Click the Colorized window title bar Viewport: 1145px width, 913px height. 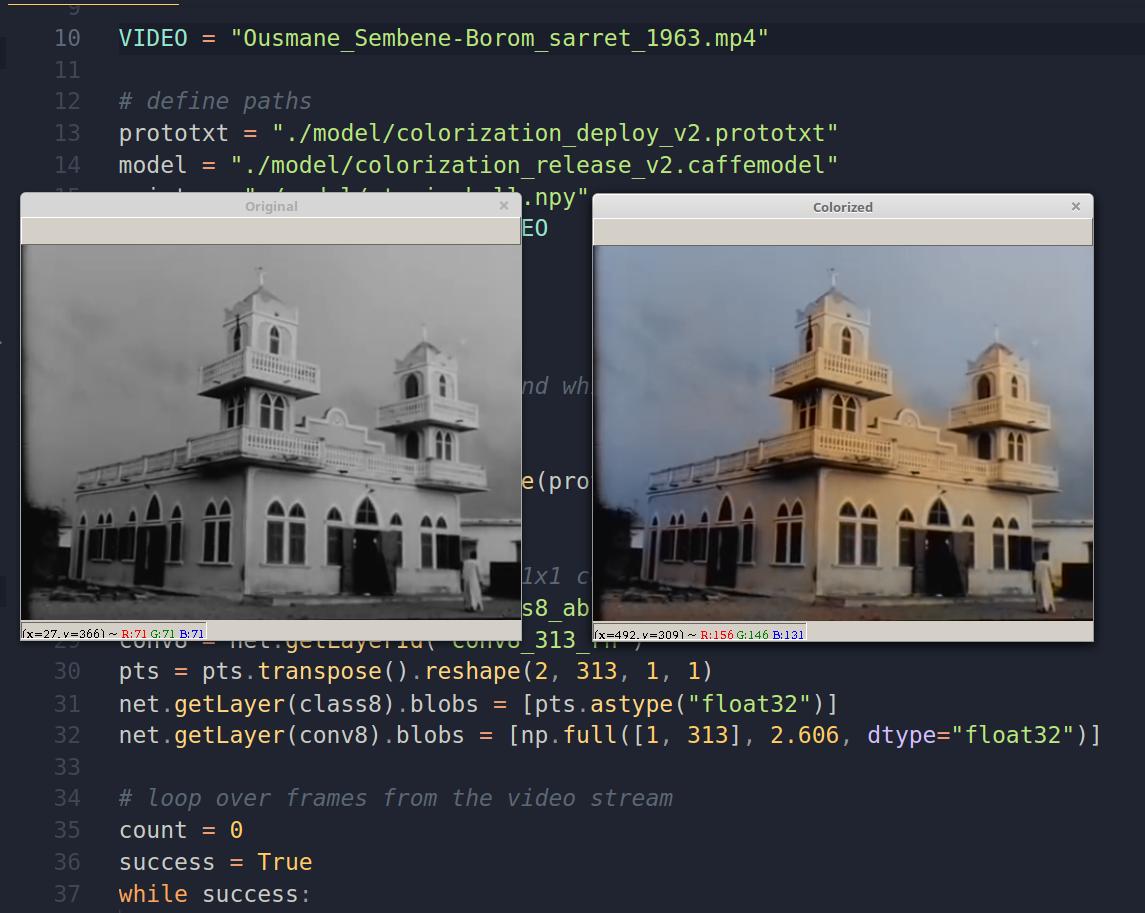843,207
